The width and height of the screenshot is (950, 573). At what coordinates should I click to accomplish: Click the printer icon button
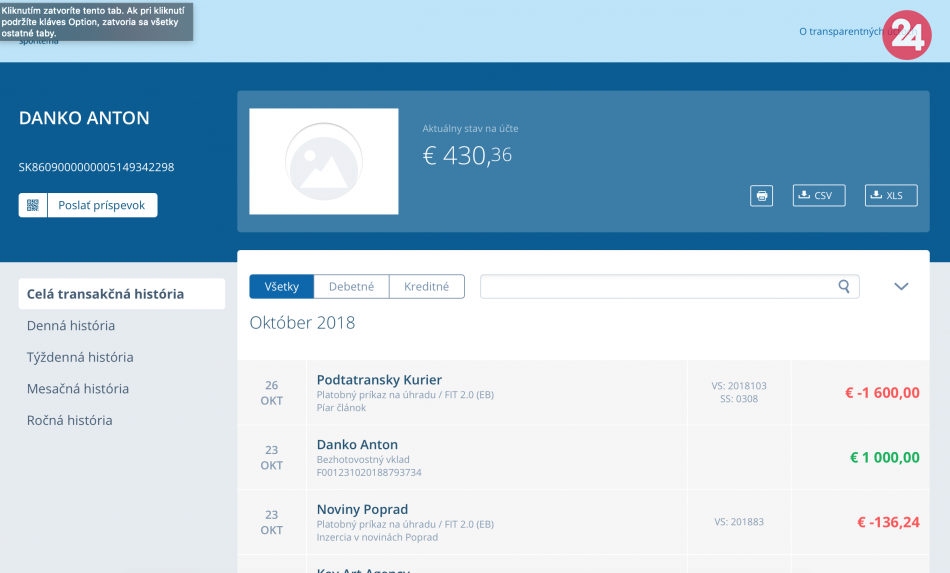point(762,196)
